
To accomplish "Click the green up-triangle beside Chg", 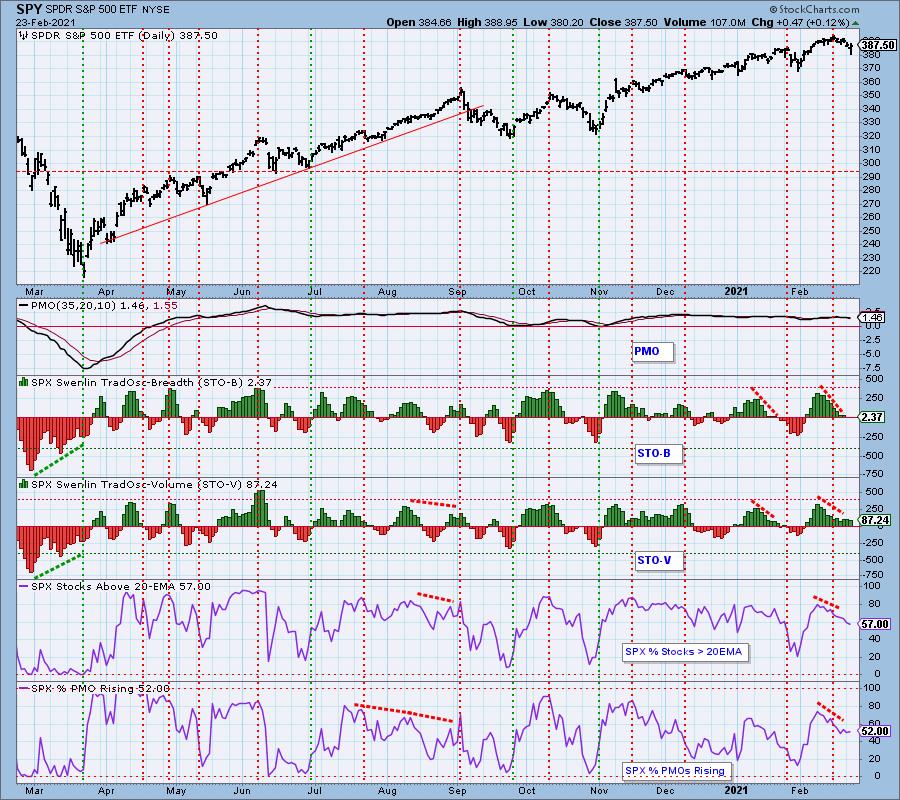I will point(856,23).
